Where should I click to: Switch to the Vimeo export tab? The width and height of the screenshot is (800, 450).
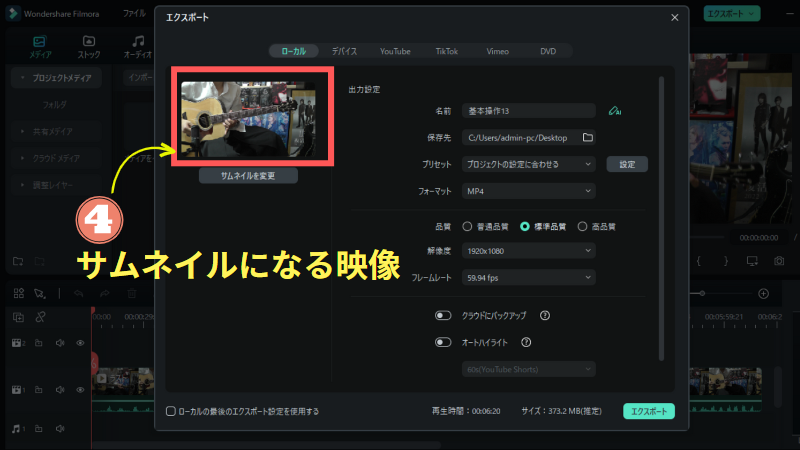coord(497,51)
